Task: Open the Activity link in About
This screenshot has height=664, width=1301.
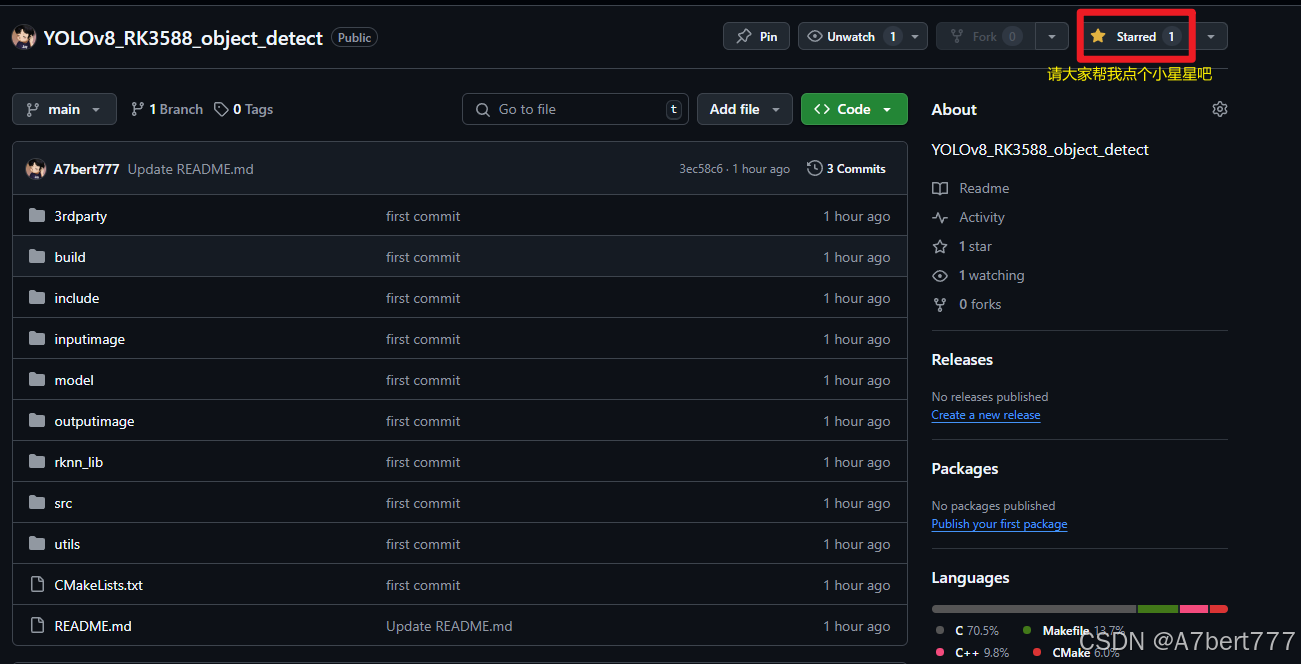Action: (x=969, y=217)
